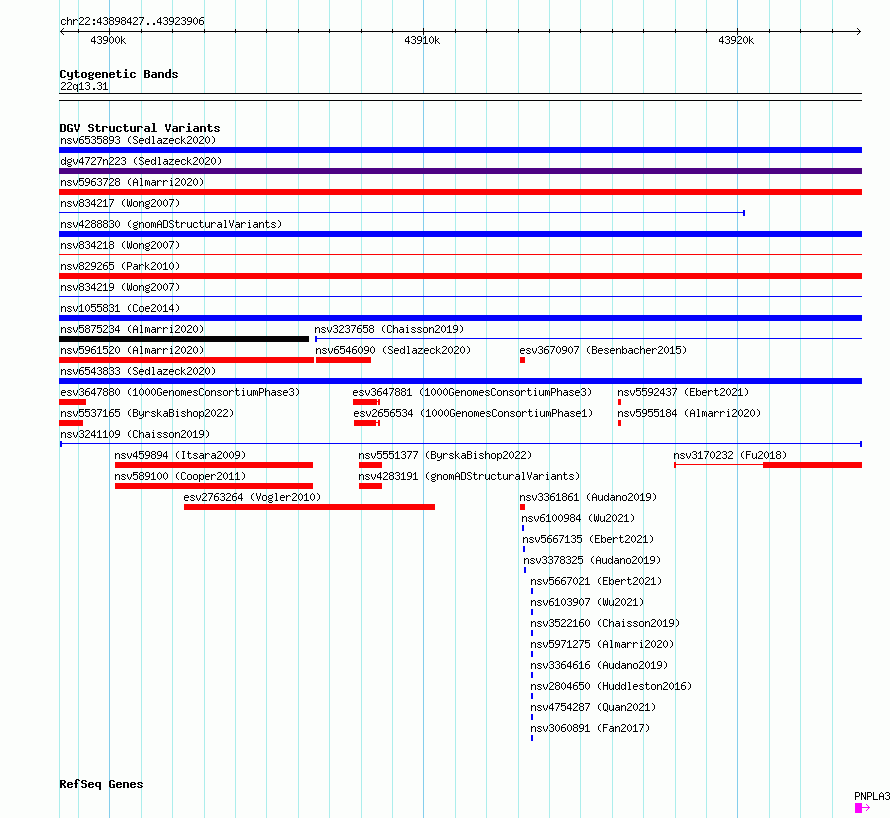Click the 43900k ruler position marker
This screenshot has height=818, width=890.
[108, 40]
